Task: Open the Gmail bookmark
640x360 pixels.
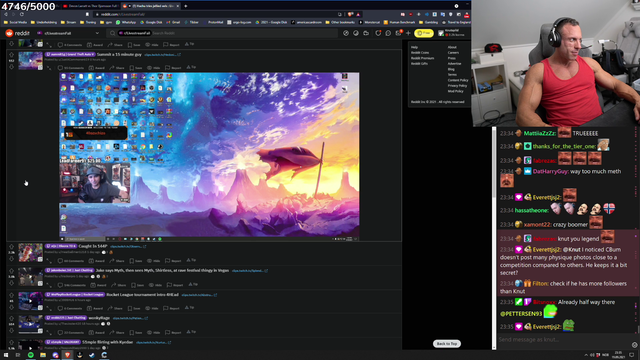Action: click(174, 22)
